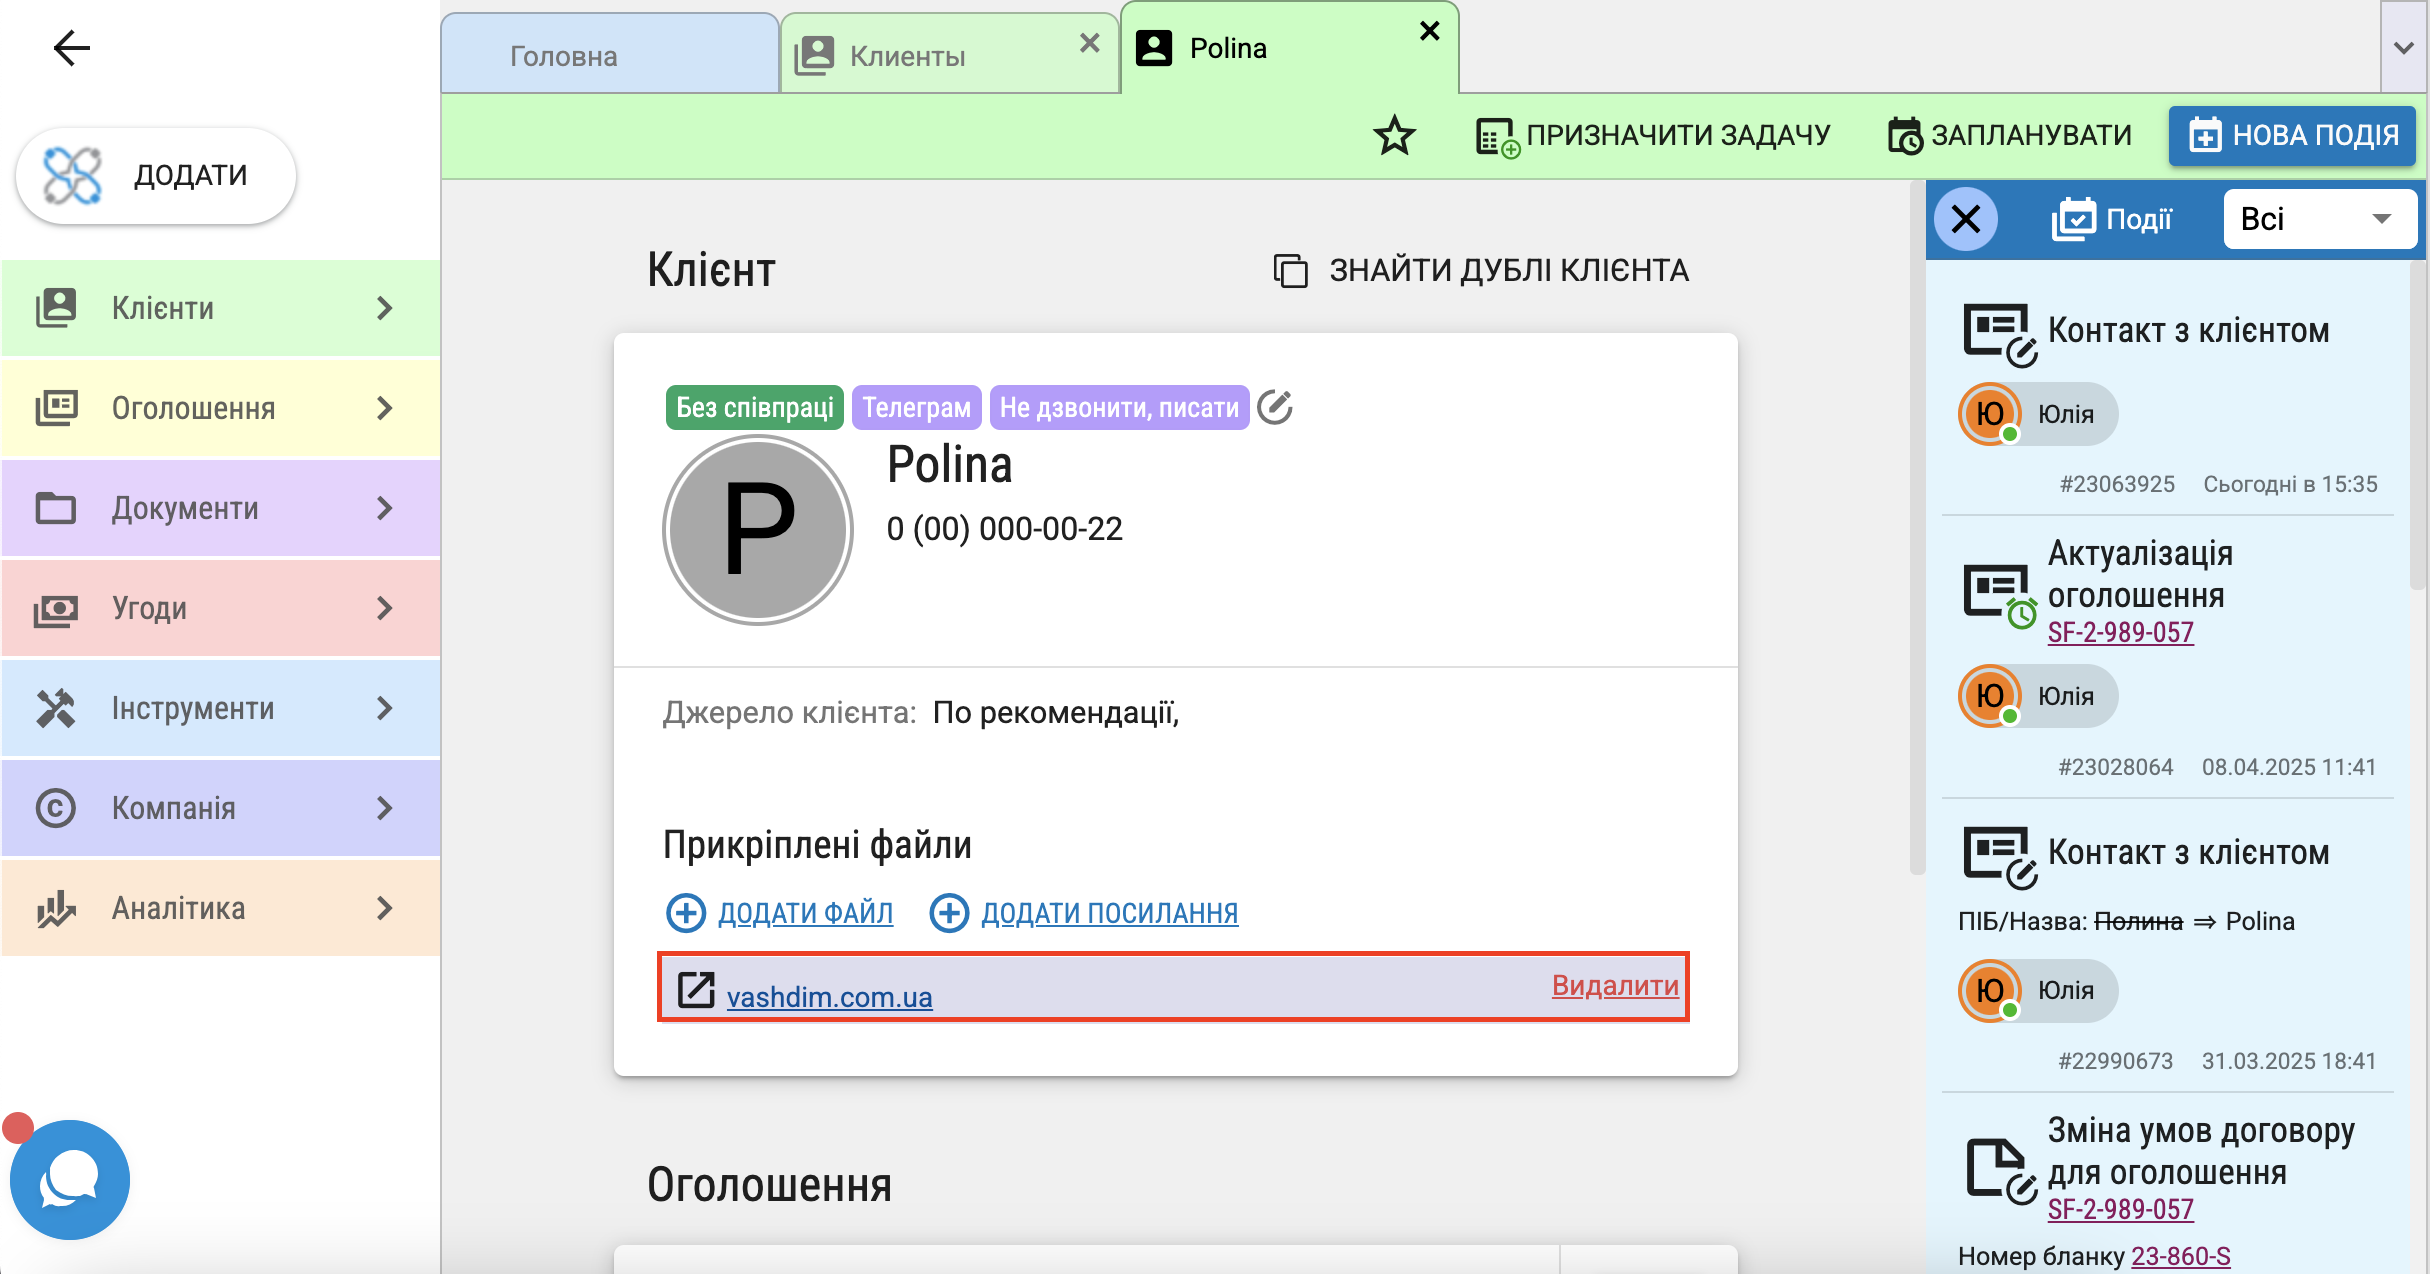Viewport: 2432px width, 1274px height.
Task: Open the Угоди sidebar section
Action: 220,608
